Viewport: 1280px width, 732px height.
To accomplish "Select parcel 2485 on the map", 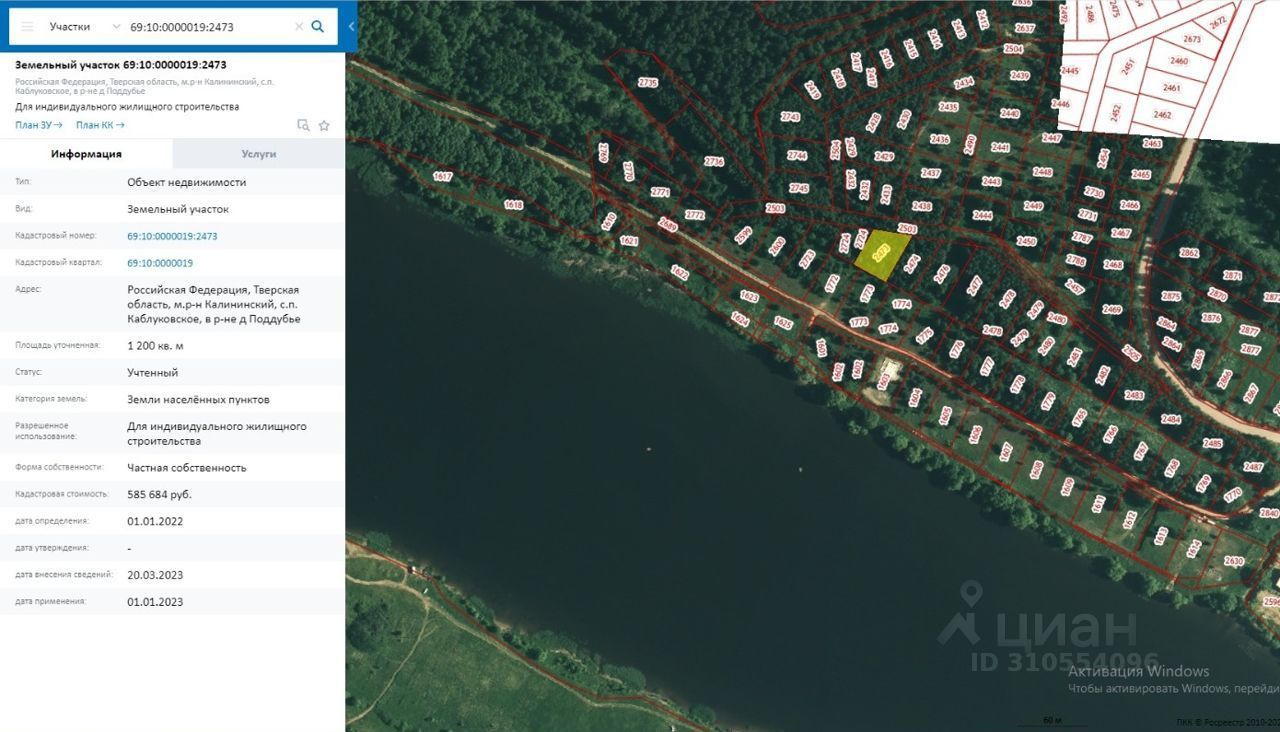I will coord(1213,443).
